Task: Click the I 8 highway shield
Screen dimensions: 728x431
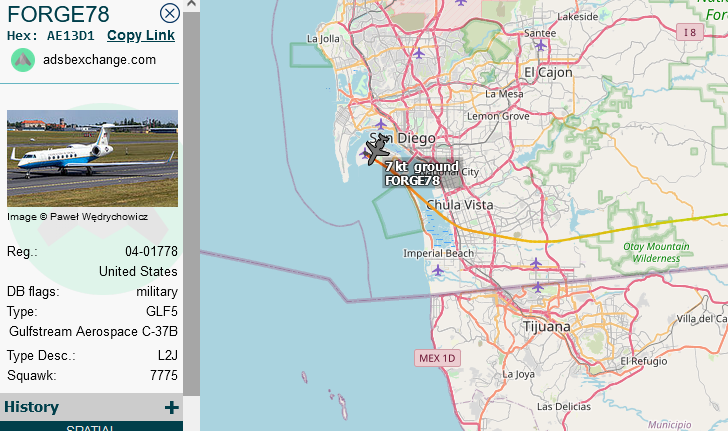Action: tap(689, 32)
